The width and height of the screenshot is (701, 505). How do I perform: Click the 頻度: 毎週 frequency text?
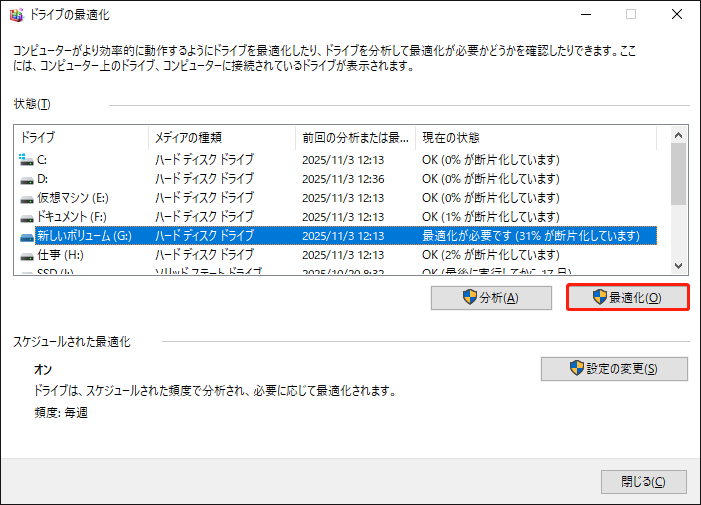(61, 412)
